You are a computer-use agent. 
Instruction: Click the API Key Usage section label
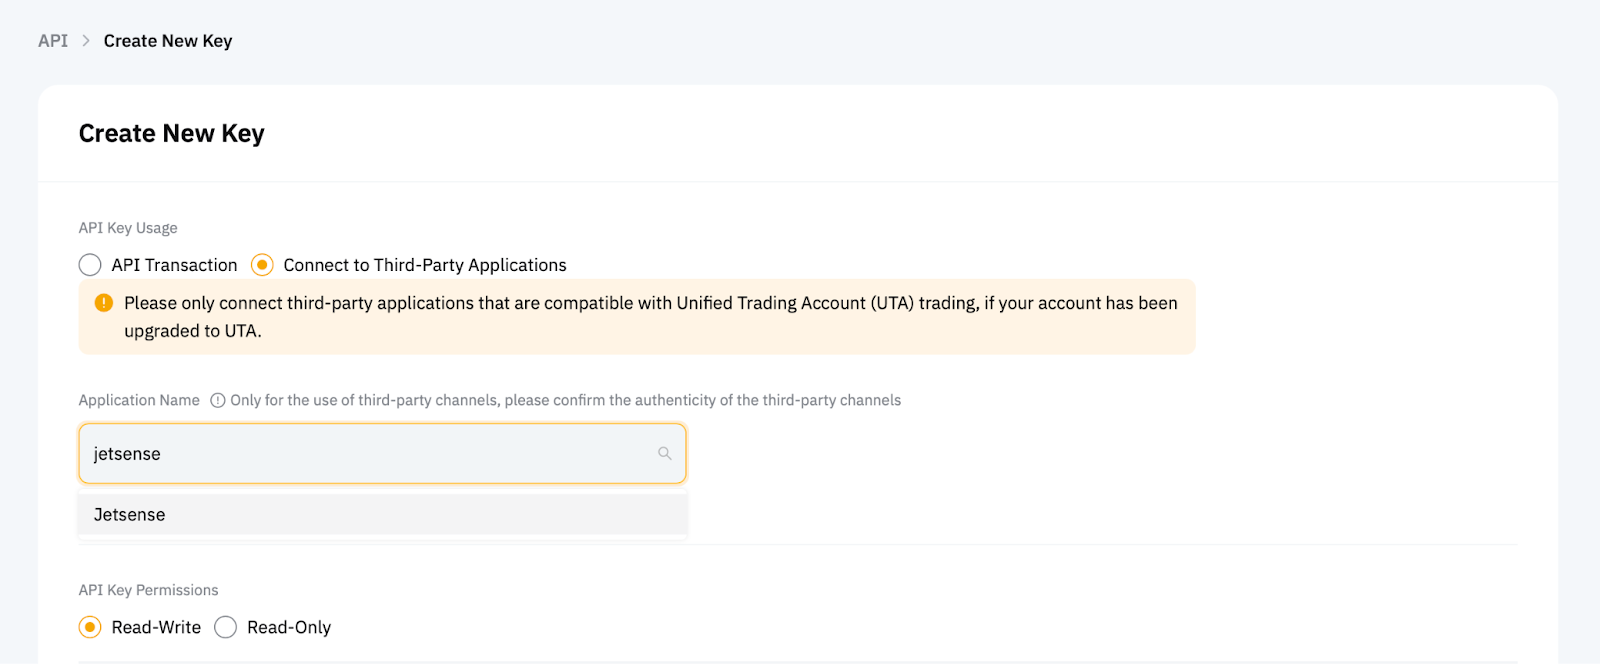pyautogui.click(x=128, y=228)
